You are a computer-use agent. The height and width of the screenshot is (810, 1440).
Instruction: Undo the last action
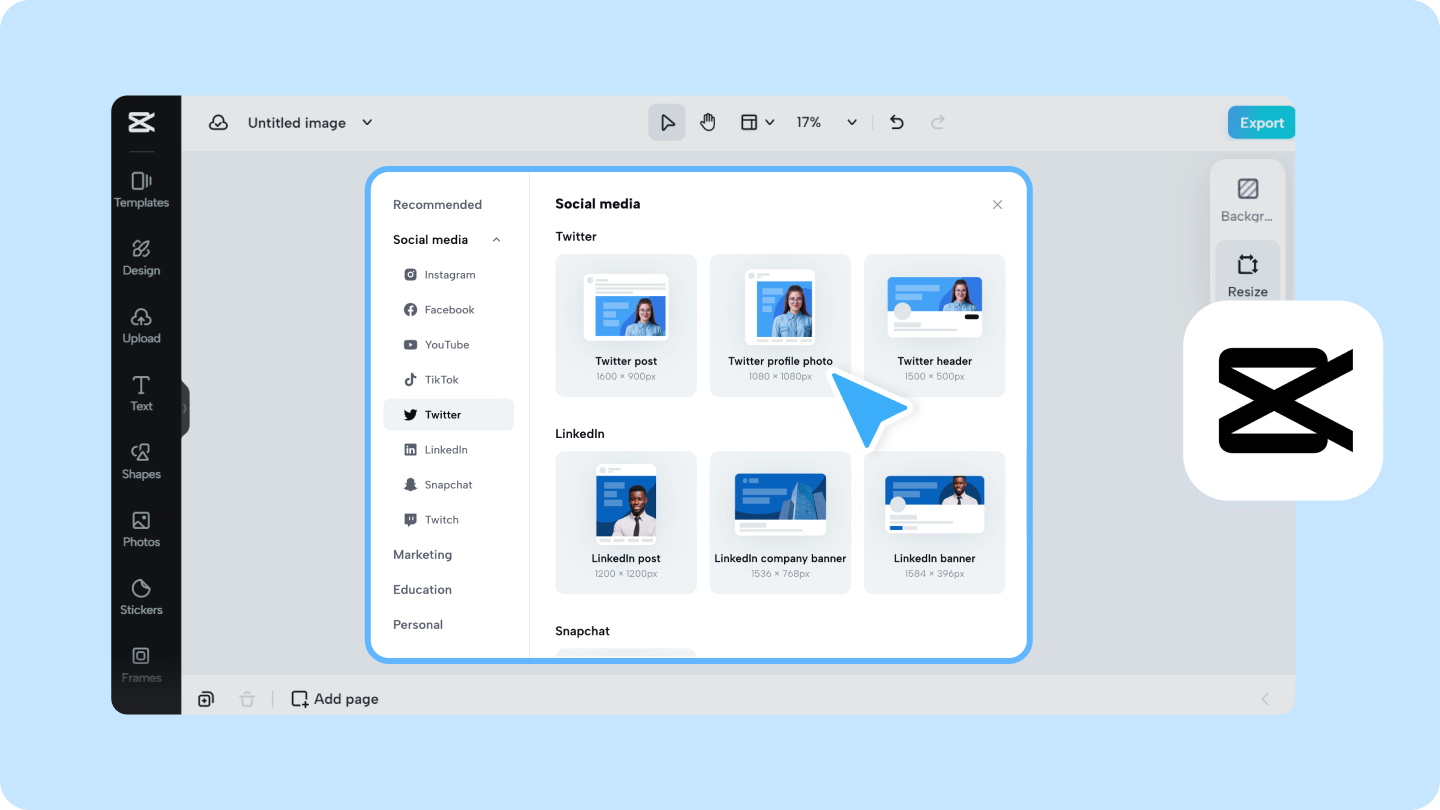pyautogui.click(x=897, y=122)
